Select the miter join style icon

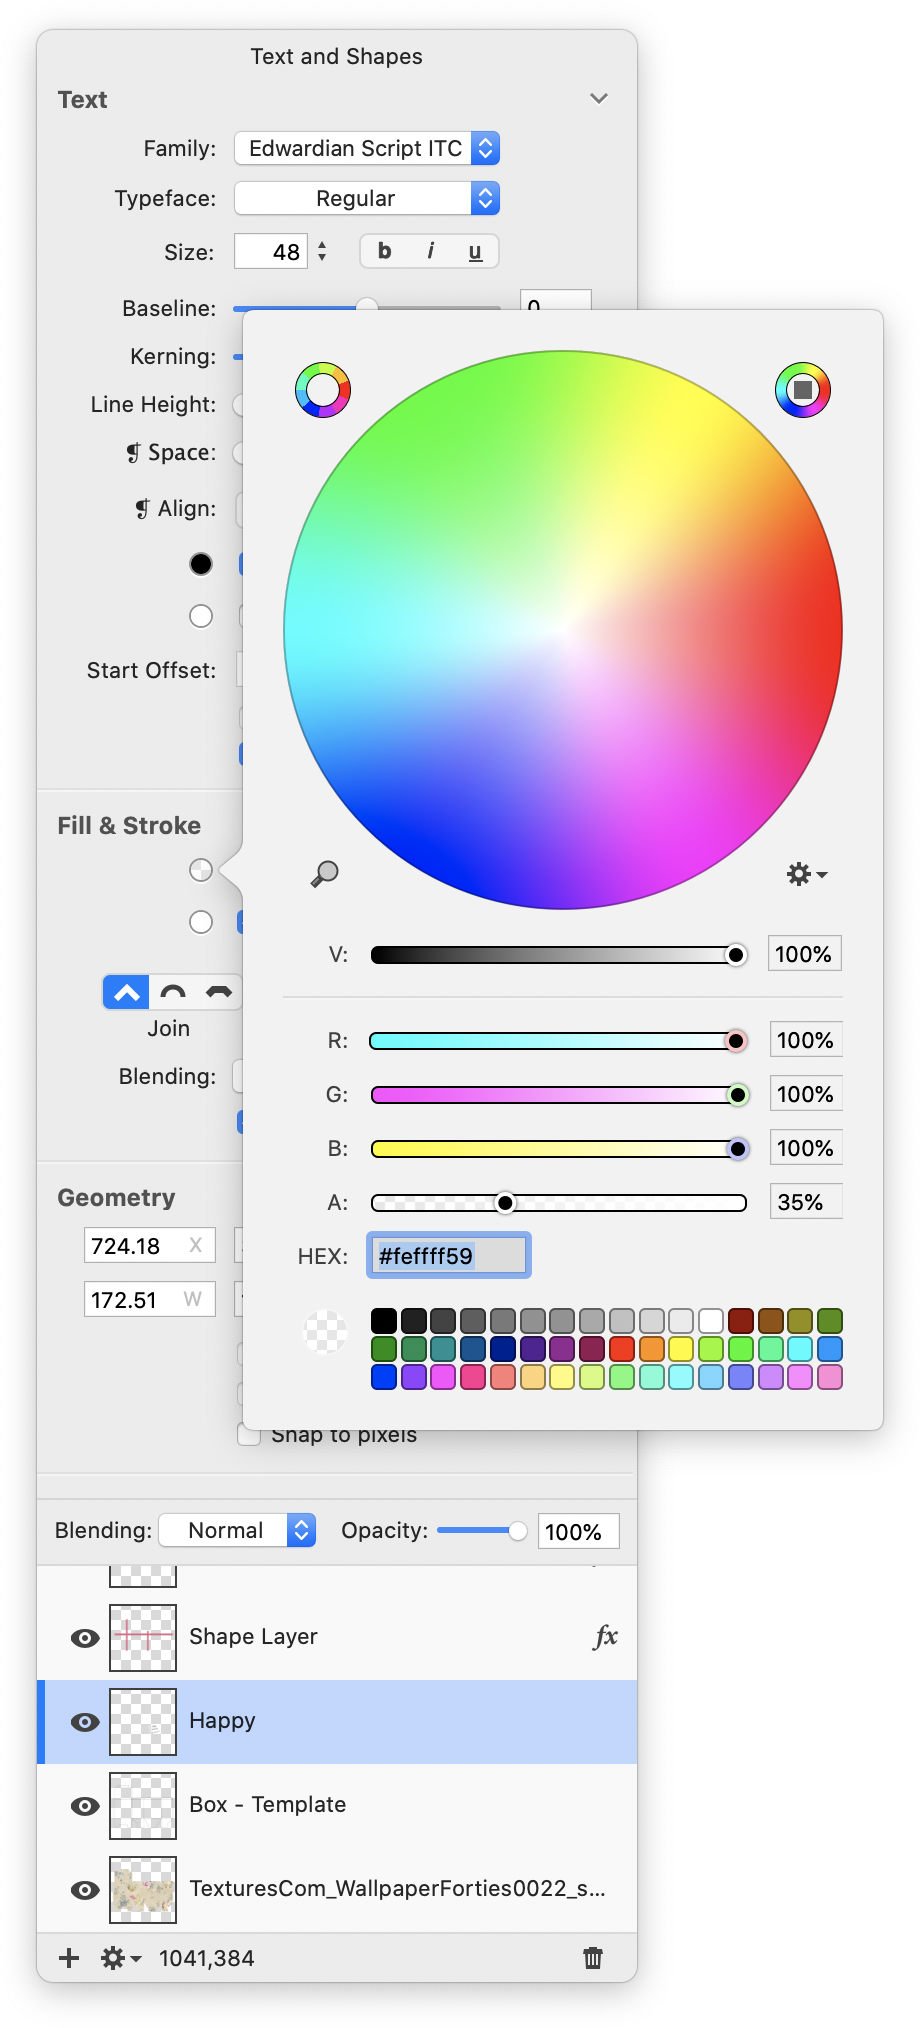(x=126, y=993)
